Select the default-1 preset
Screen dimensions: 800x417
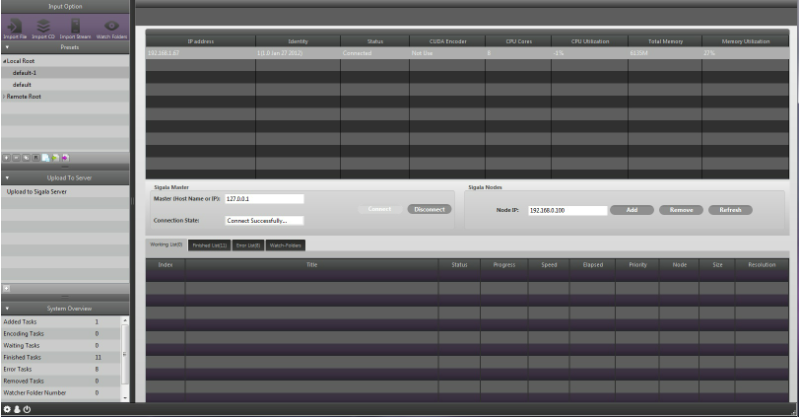[x=24, y=73]
